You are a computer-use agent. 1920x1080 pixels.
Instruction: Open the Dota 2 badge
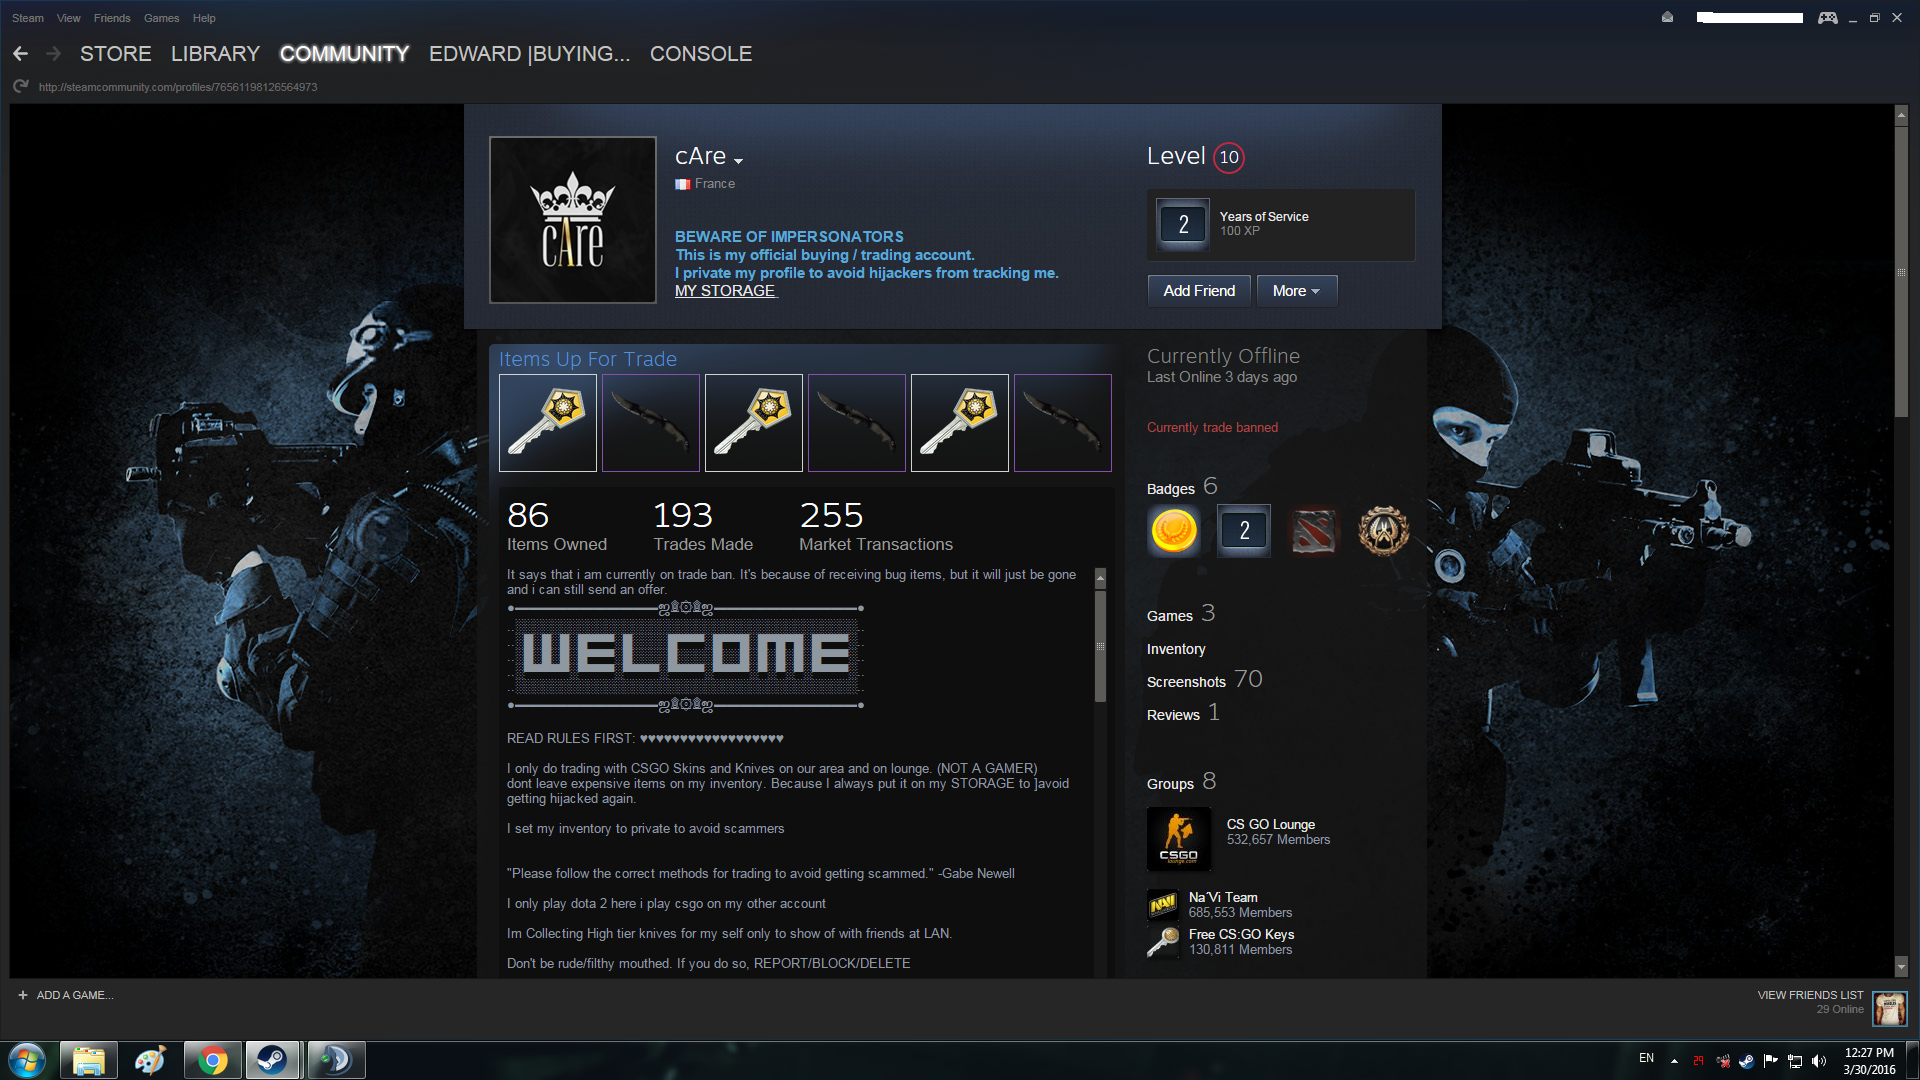point(1313,531)
